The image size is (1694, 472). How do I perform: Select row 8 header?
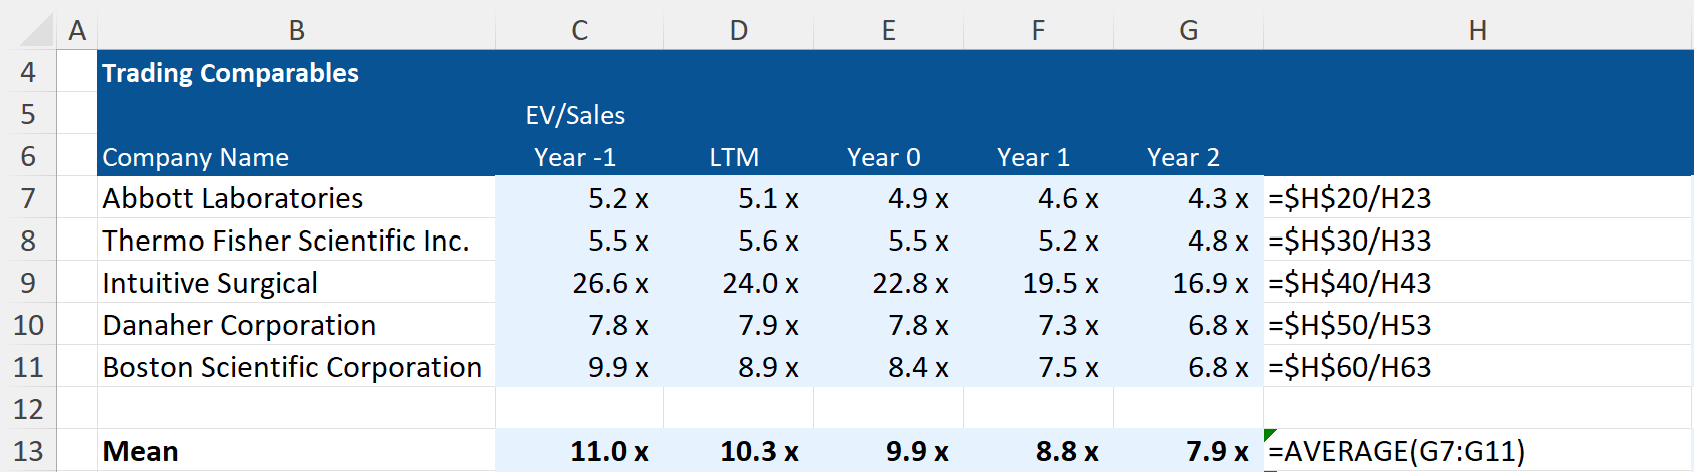click(x=28, y=240)
